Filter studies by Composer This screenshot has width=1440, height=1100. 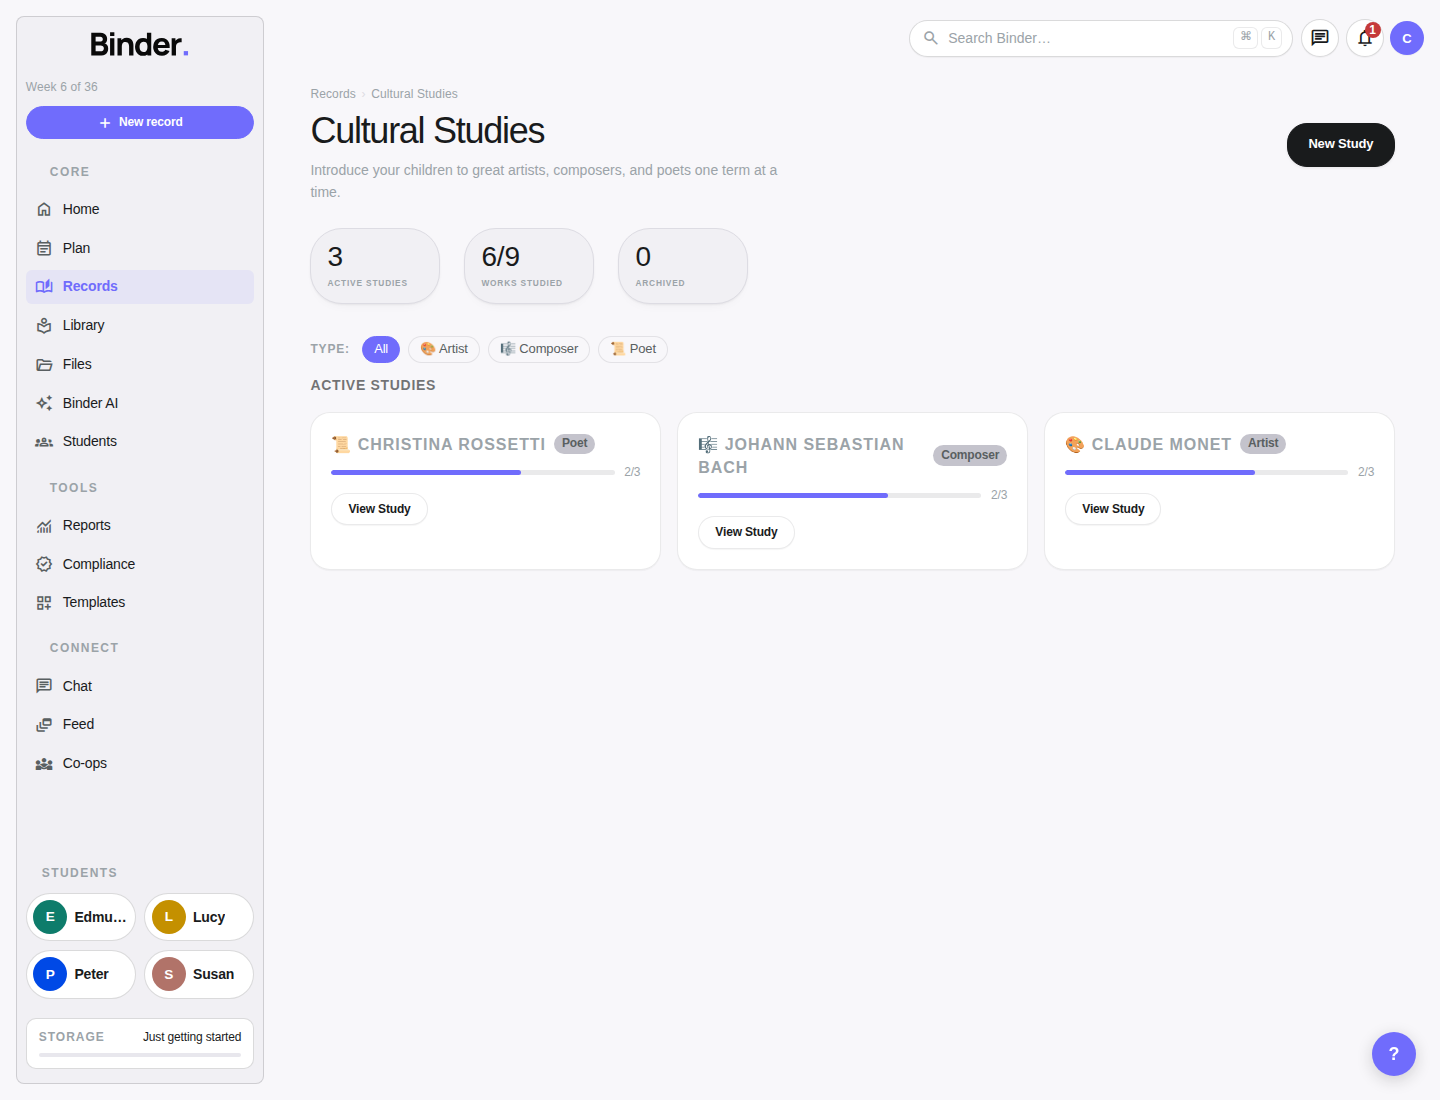(x=539, y=349)
